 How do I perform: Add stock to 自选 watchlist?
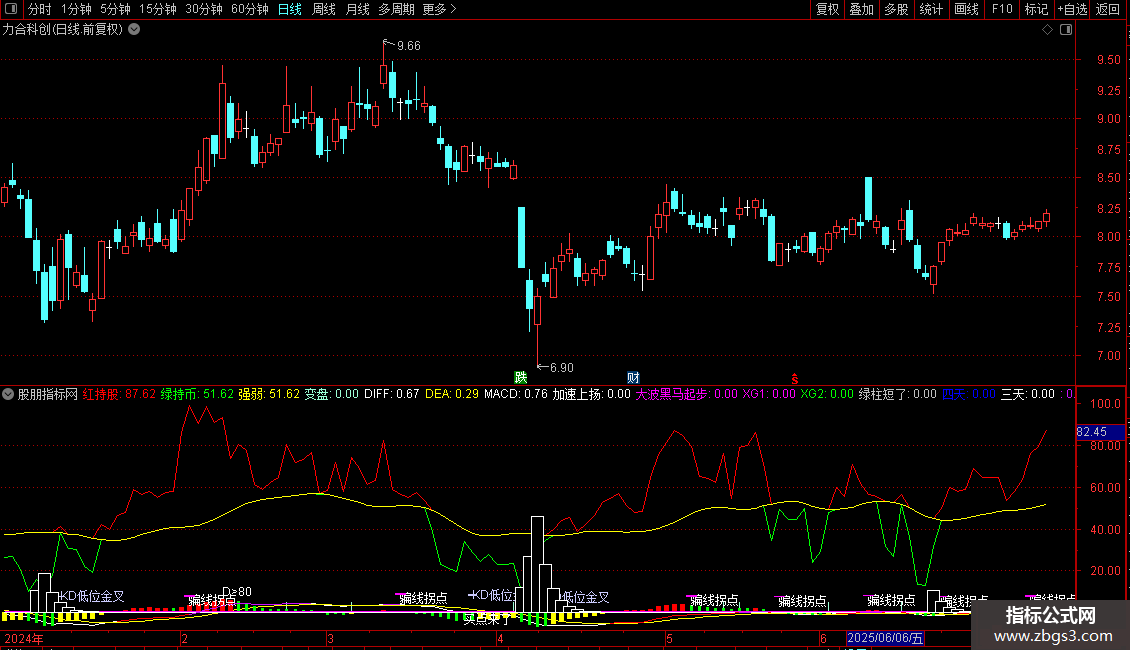[x=1072, y=9]
